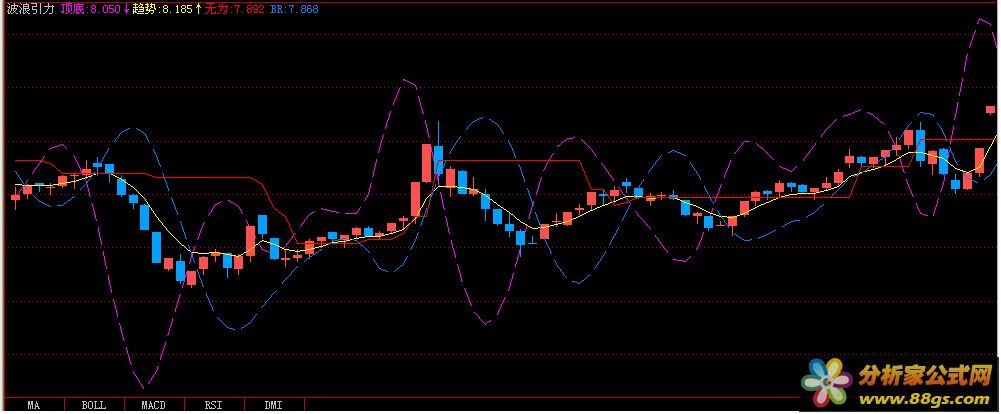
Task: Click the yellow up arrow after 趋势
Action: click(x=198, y=9)
